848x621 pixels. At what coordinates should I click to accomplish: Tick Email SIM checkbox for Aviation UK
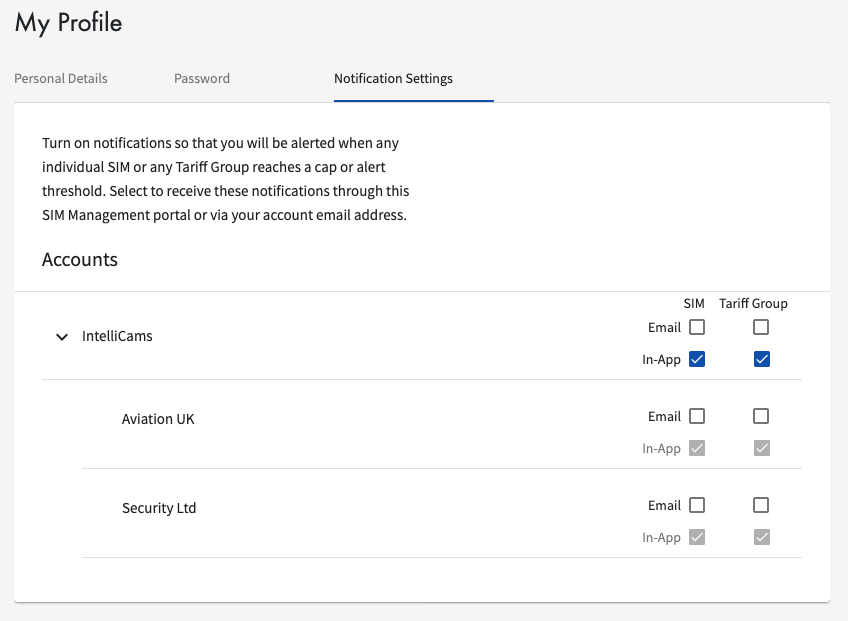tap(697, 416)
